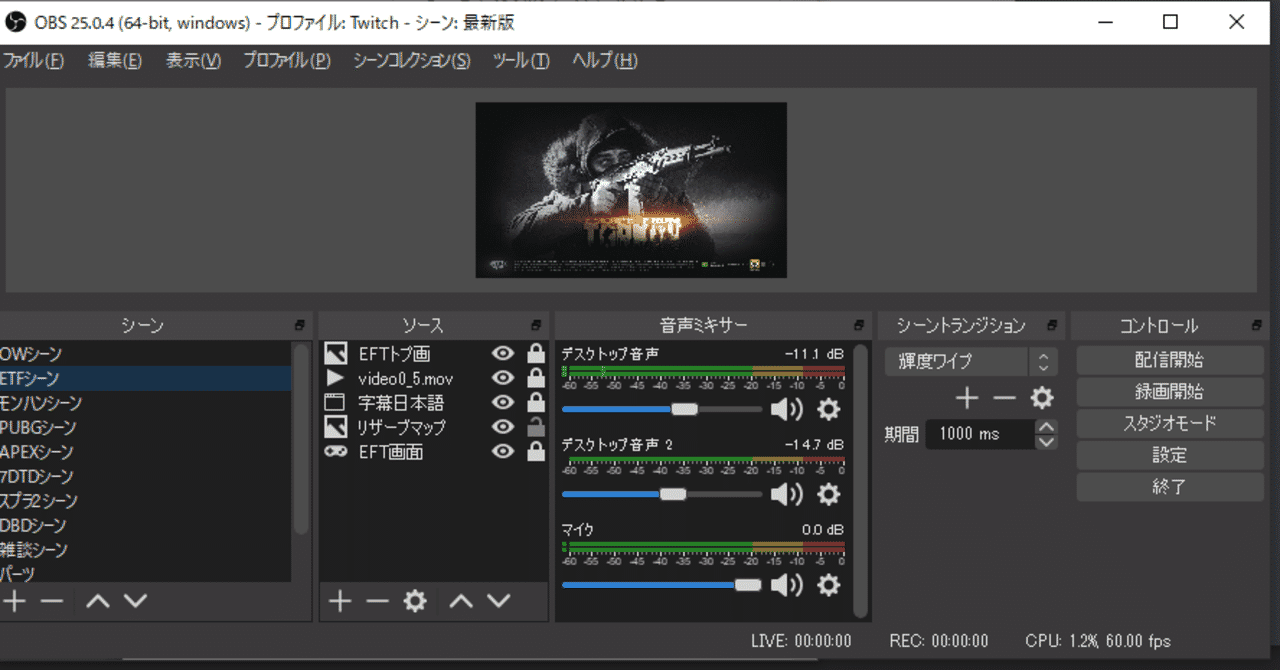Image resolution: width=1280 pixels, height=670 pixels.
Task: Move selected scene up
Action: [98, 601]
